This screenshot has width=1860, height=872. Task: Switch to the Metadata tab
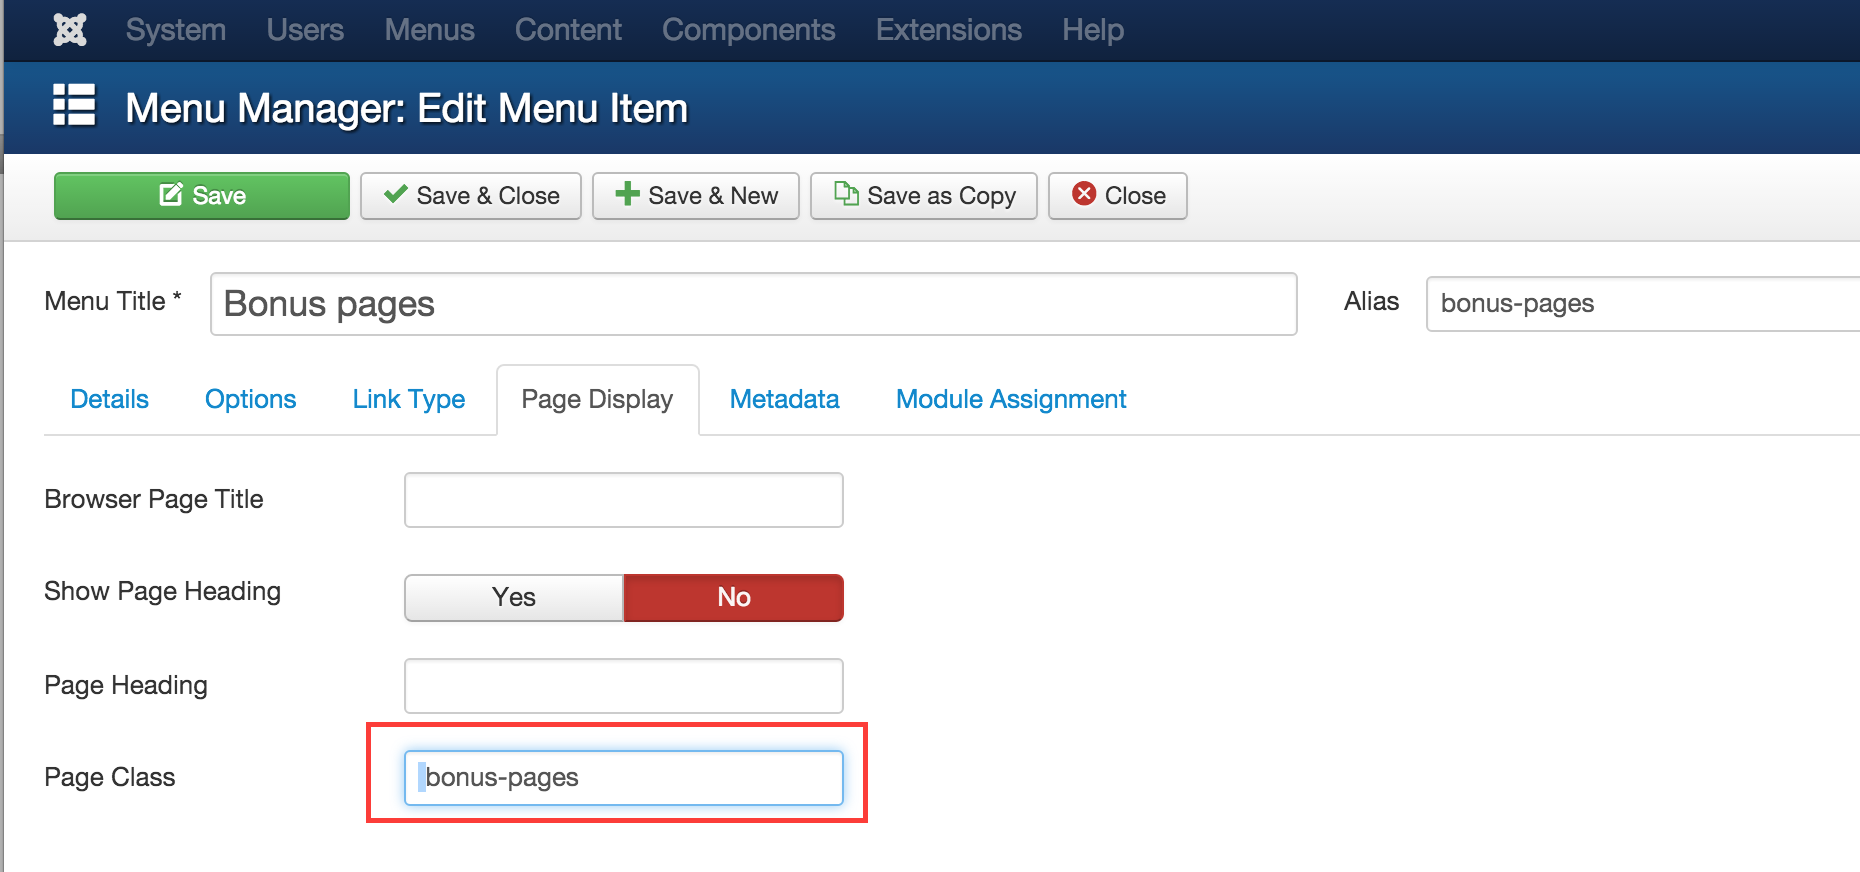(784, 400)
